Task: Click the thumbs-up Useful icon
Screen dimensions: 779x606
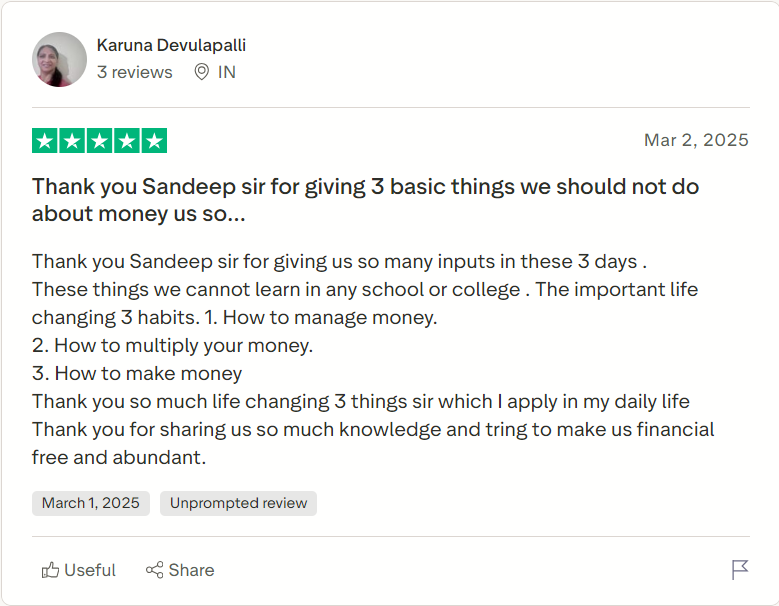Action: coord(50,570)
